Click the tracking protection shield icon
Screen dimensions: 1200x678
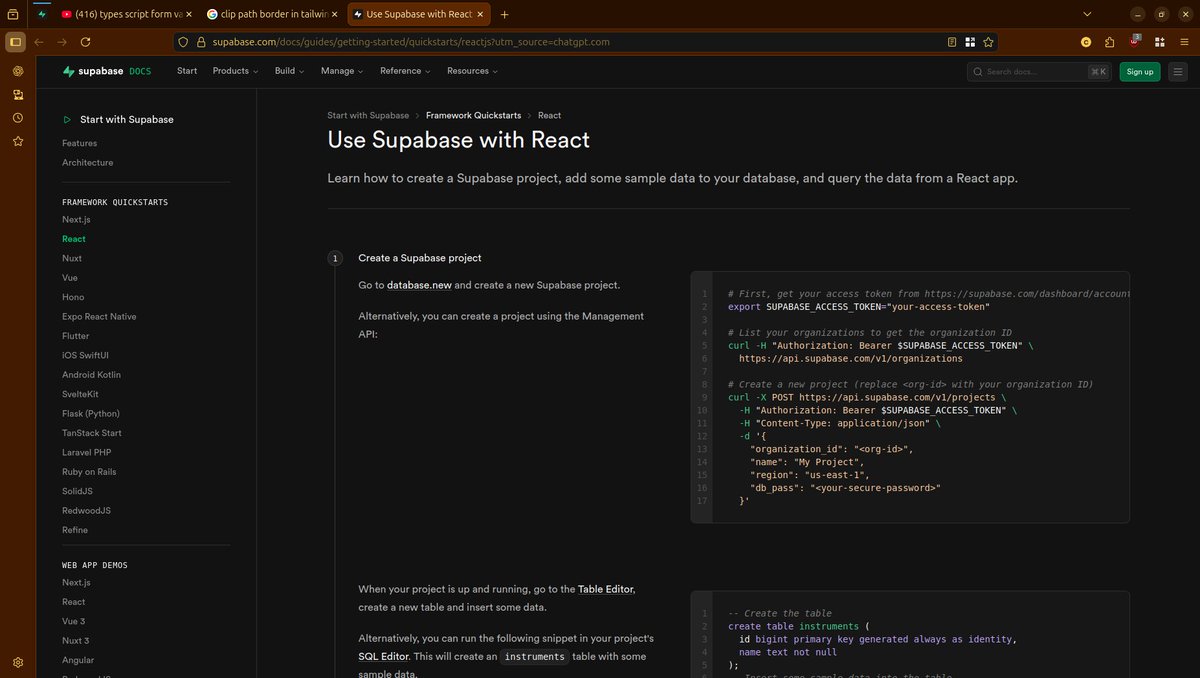[182, 42]
